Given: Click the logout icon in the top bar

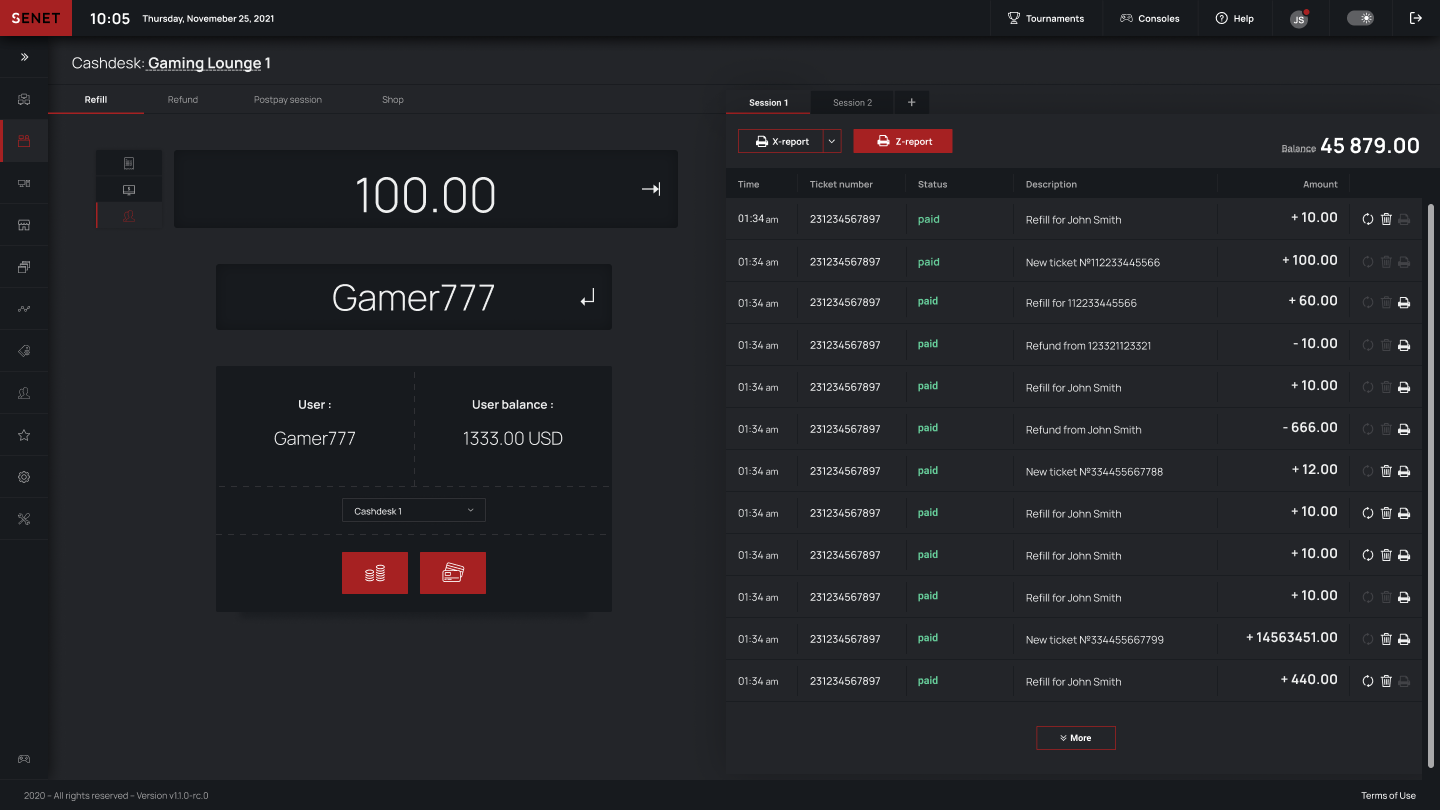Looking at the screenshot, I should click(1414, 17).
